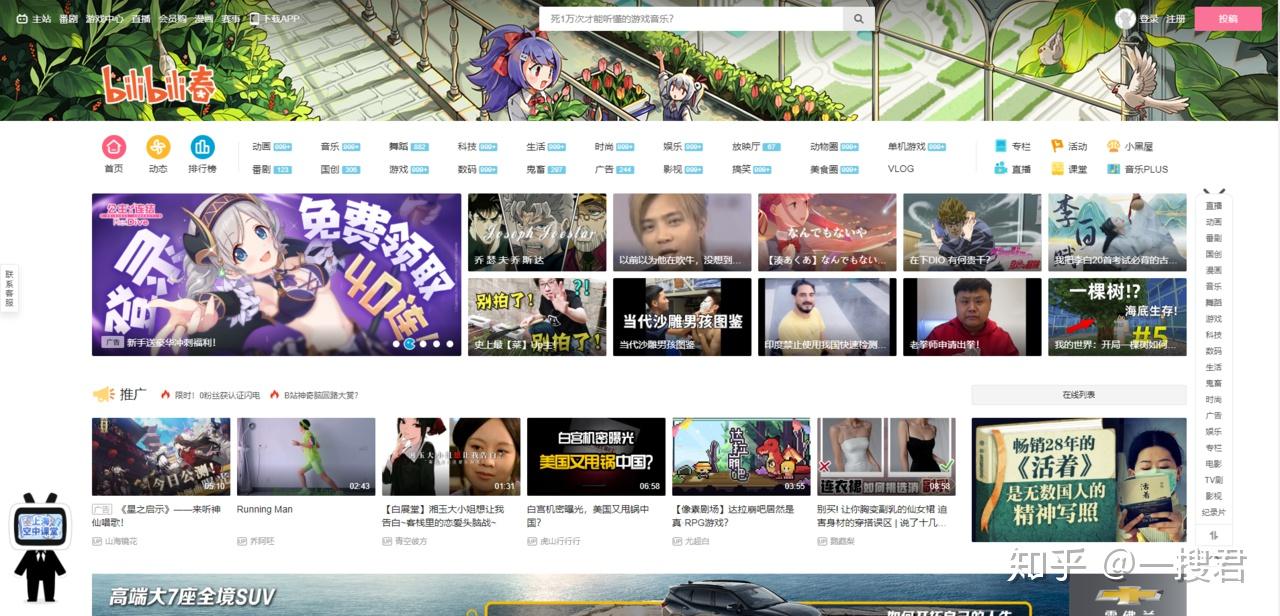Select the 舞蹈 channel with its count badge
Screen dimensions: 1280x616
[x=409, y=146]
